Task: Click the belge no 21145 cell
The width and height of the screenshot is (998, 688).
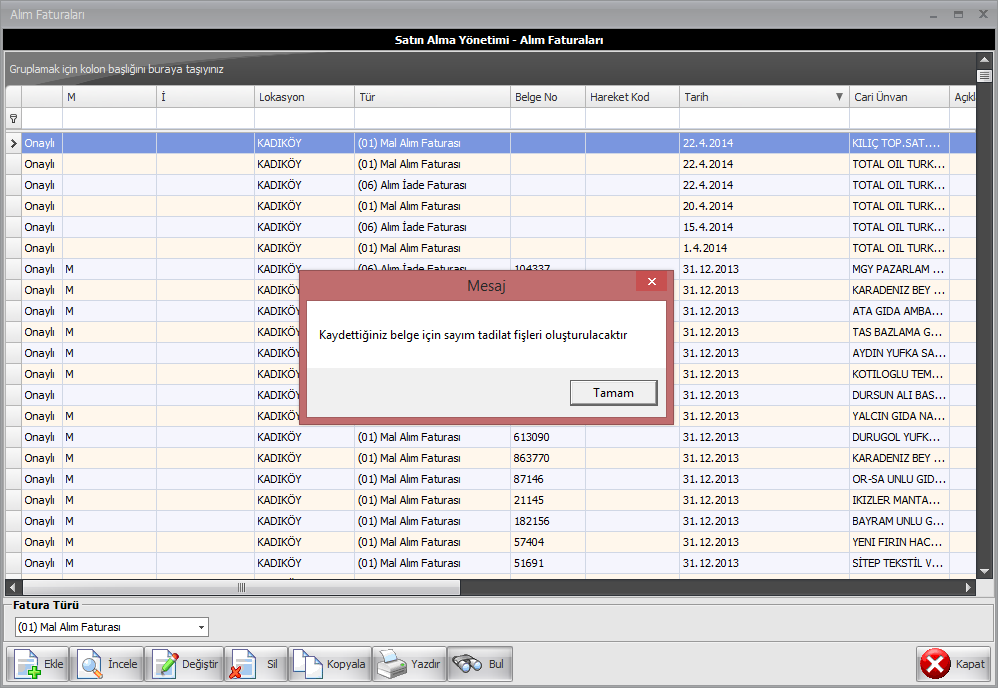Action: tap(547, 500)
